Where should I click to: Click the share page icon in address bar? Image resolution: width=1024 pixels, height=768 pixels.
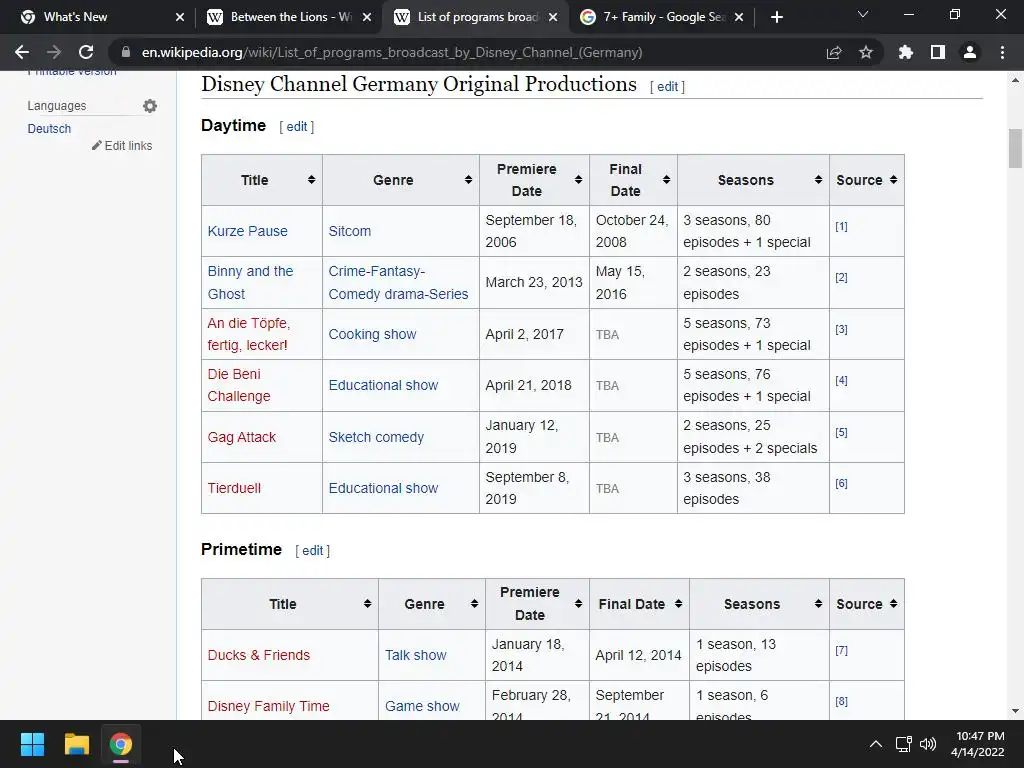834,52
